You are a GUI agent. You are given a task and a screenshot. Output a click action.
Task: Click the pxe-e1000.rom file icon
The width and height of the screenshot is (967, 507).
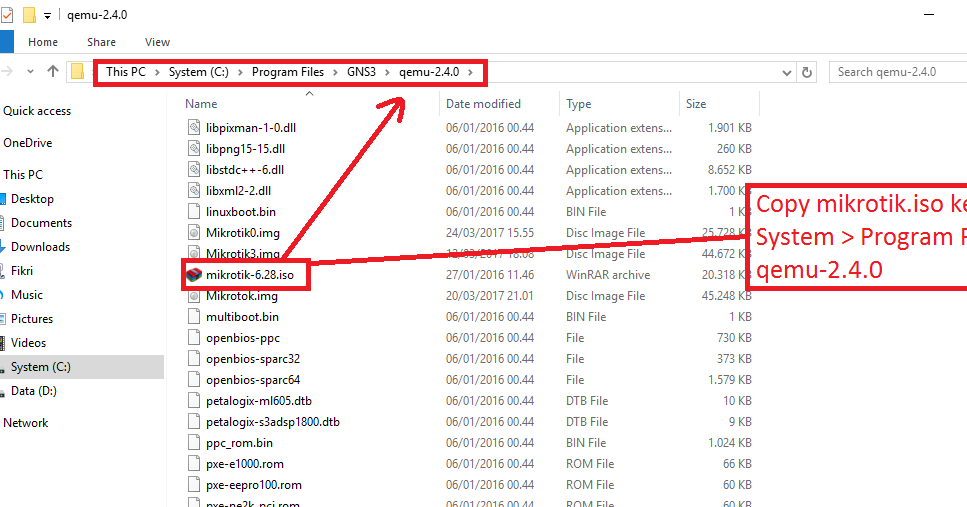(x=194, y=463)
